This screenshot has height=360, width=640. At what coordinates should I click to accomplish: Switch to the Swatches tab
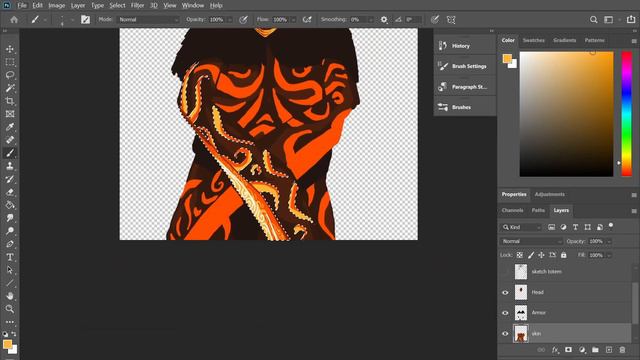(x=533, y=40)
